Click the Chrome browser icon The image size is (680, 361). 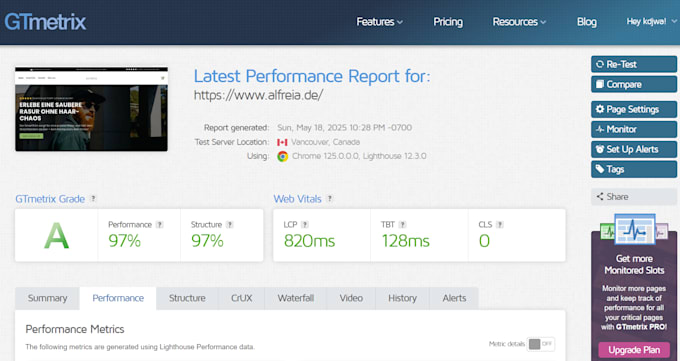[283, 156]
